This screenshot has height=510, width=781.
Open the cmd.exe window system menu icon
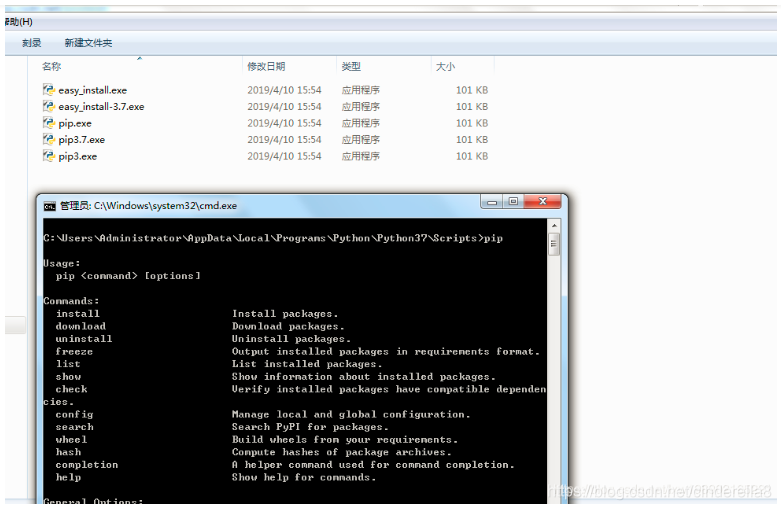coord(49,206)
